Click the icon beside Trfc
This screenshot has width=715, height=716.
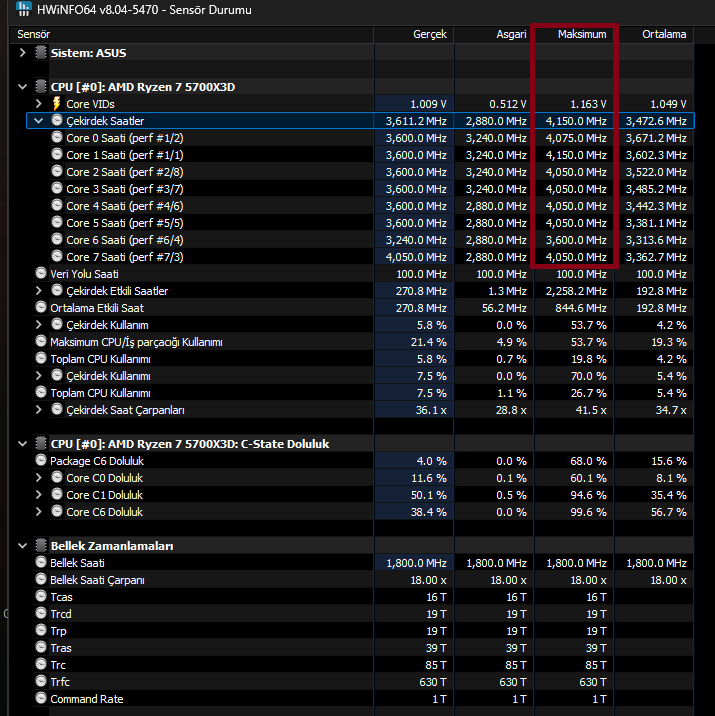pyautogui.click(x=41, y=681)
